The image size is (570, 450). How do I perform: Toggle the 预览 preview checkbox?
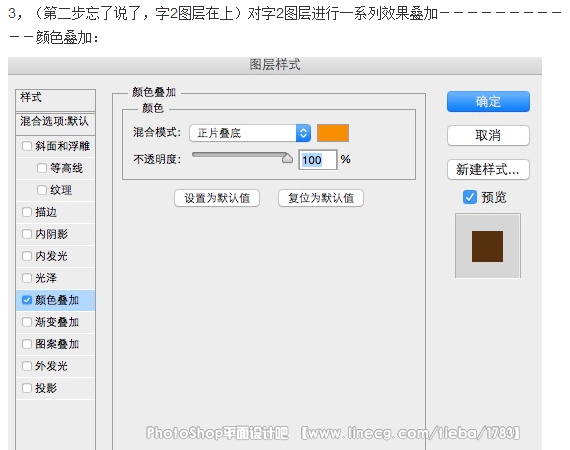point(470,197)
